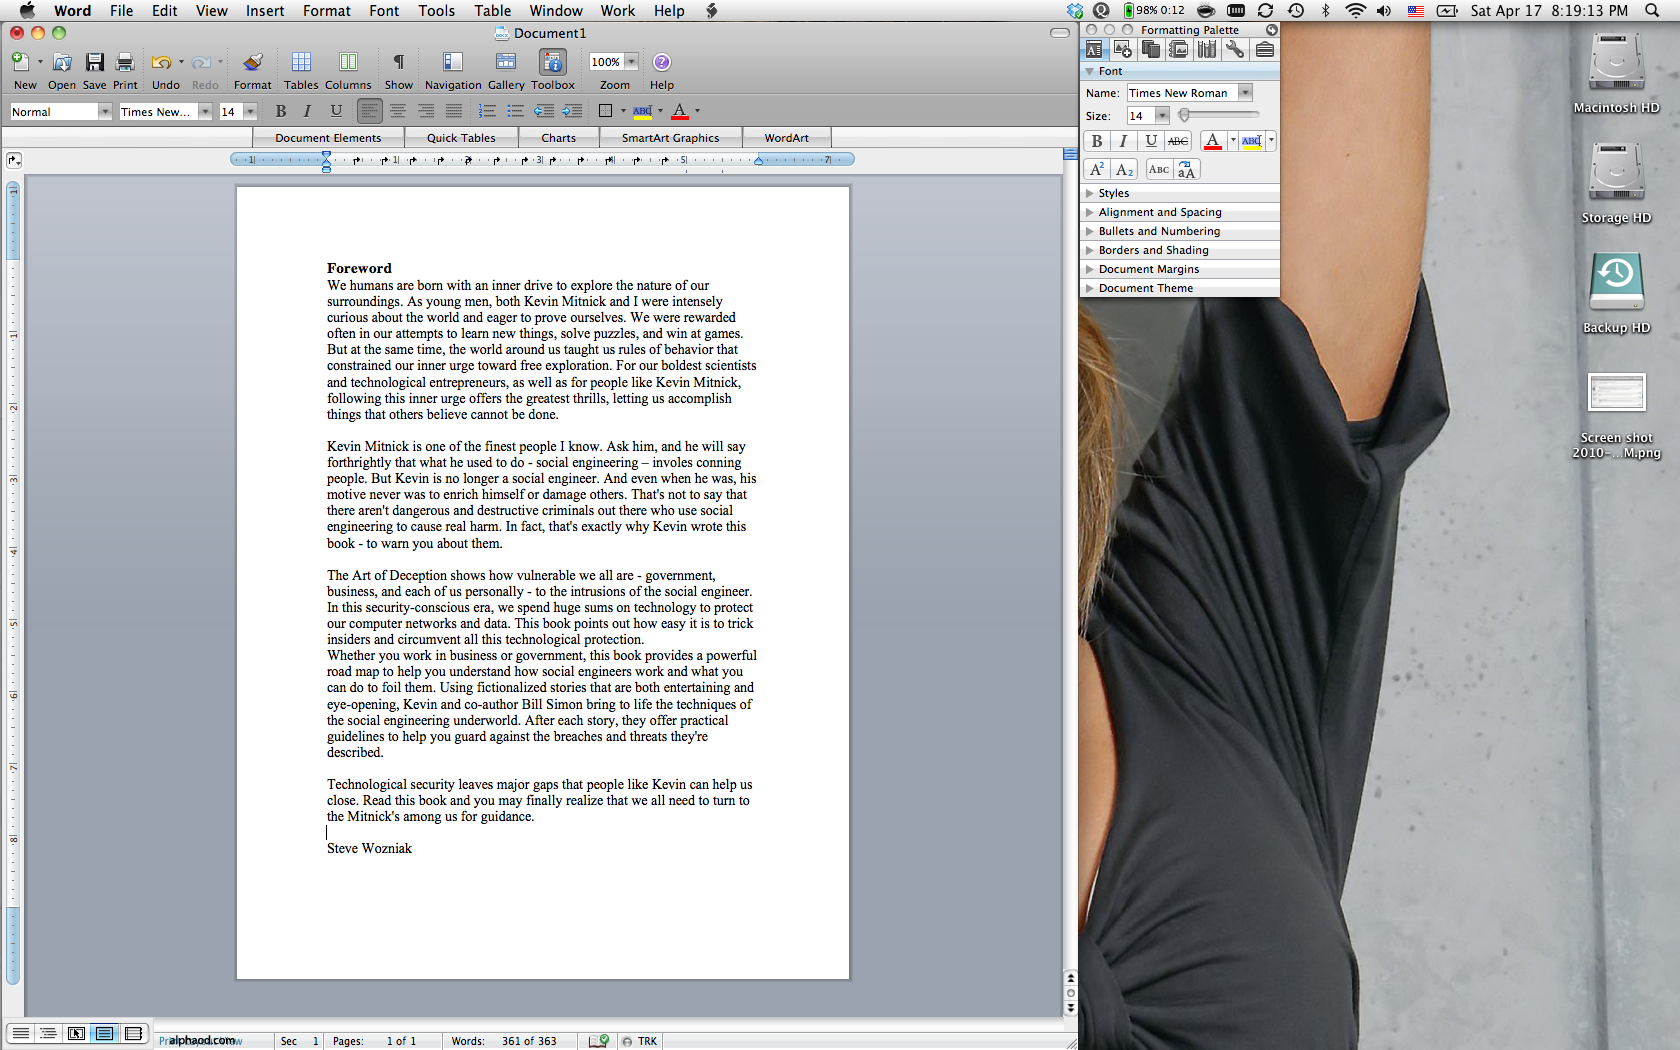Screen dimensions: 1680x1050
Task: Click the font size slider in the palette
Action: click(1217, 115)
